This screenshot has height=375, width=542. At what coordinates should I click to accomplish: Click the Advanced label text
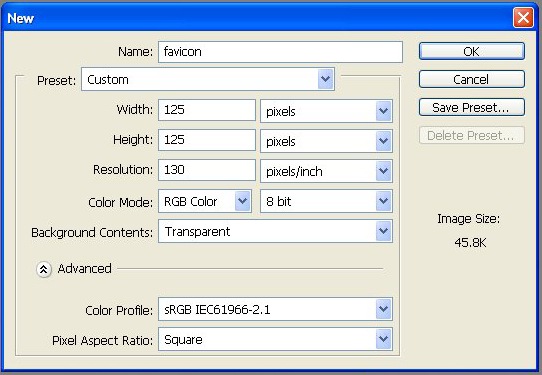pyautogui.click(x=84, y=269)
